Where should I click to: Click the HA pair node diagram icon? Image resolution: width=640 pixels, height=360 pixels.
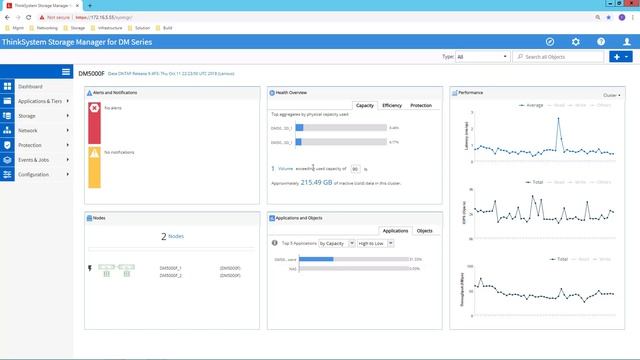click(116, 270)
